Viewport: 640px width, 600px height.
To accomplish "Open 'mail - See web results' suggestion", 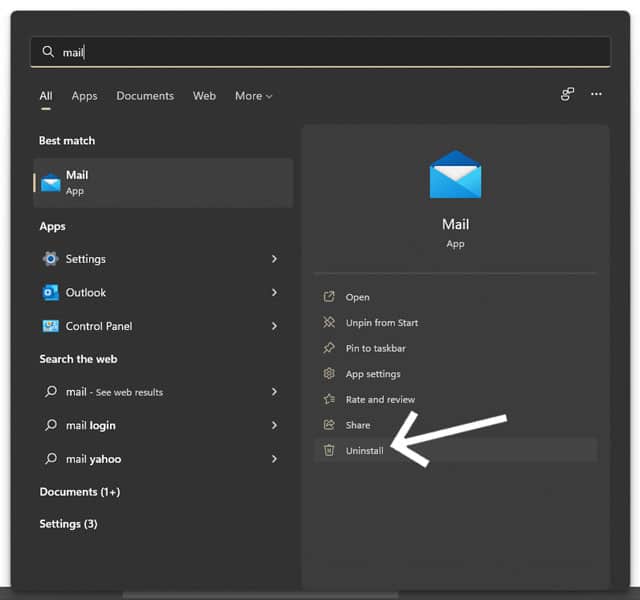I will coord(163,392).
